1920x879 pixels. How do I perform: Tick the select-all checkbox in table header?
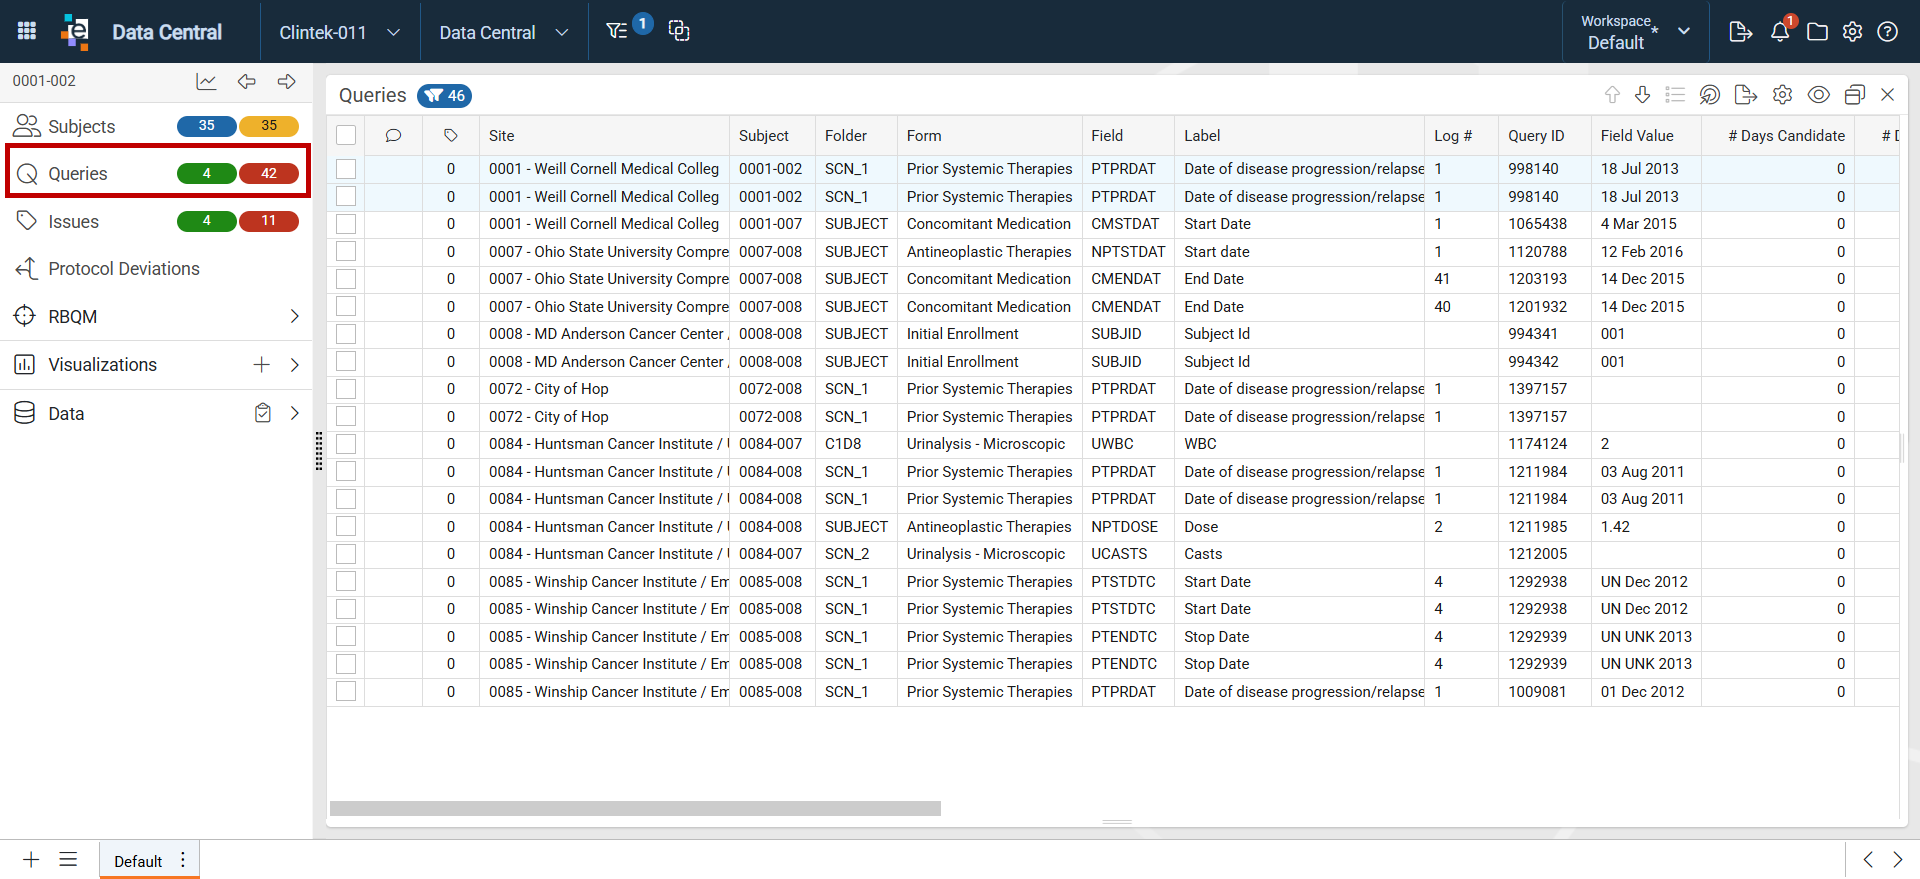(x=346, y=136)
